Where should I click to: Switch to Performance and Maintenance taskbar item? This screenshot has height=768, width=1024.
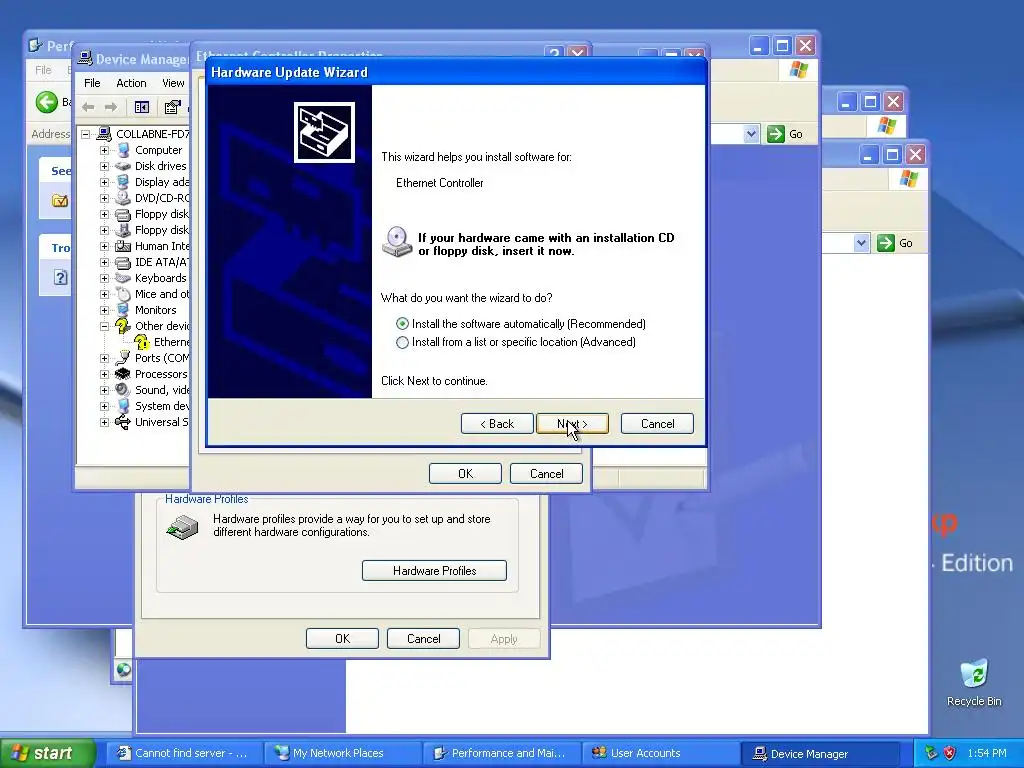[502, 753]
